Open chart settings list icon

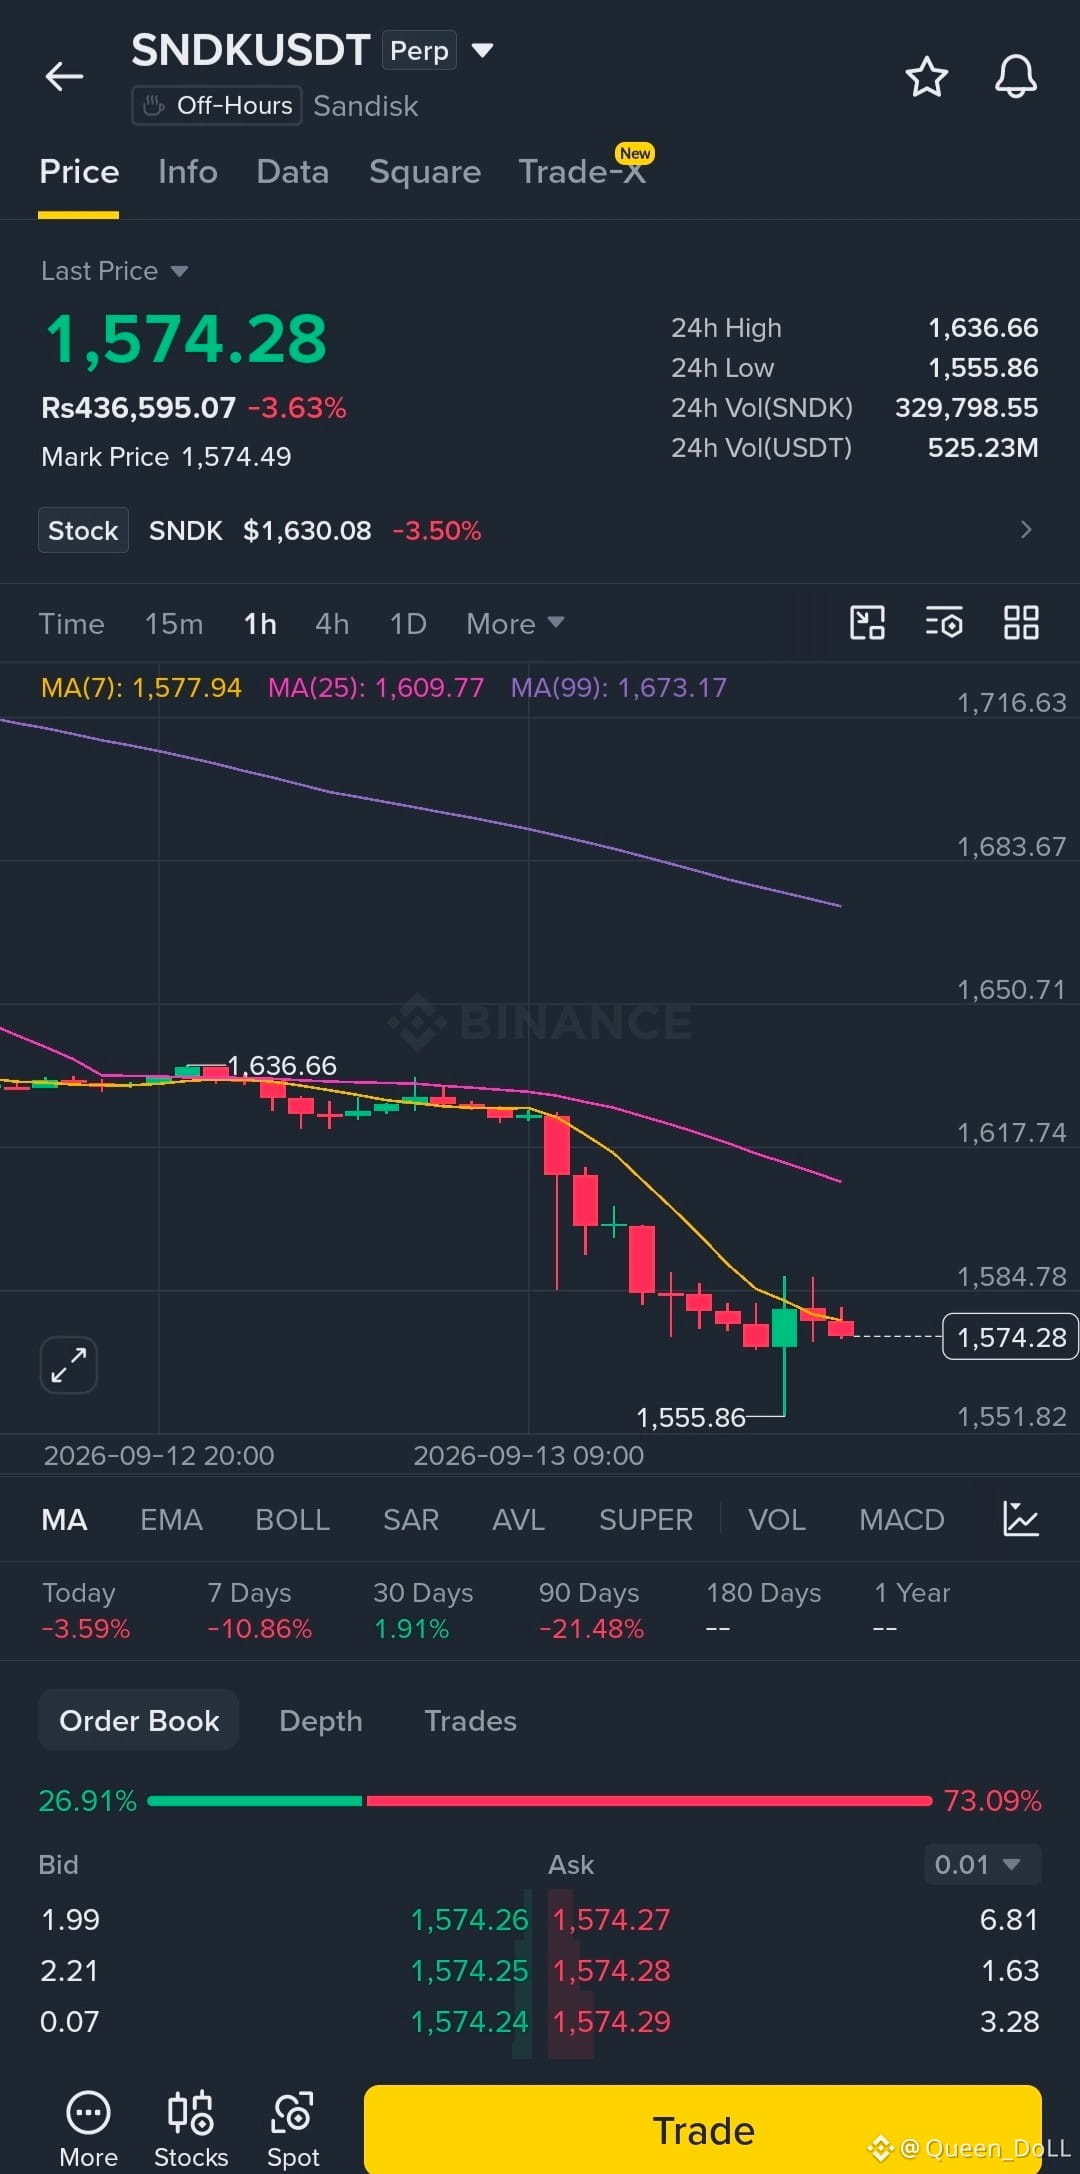(x=944, y=623)
